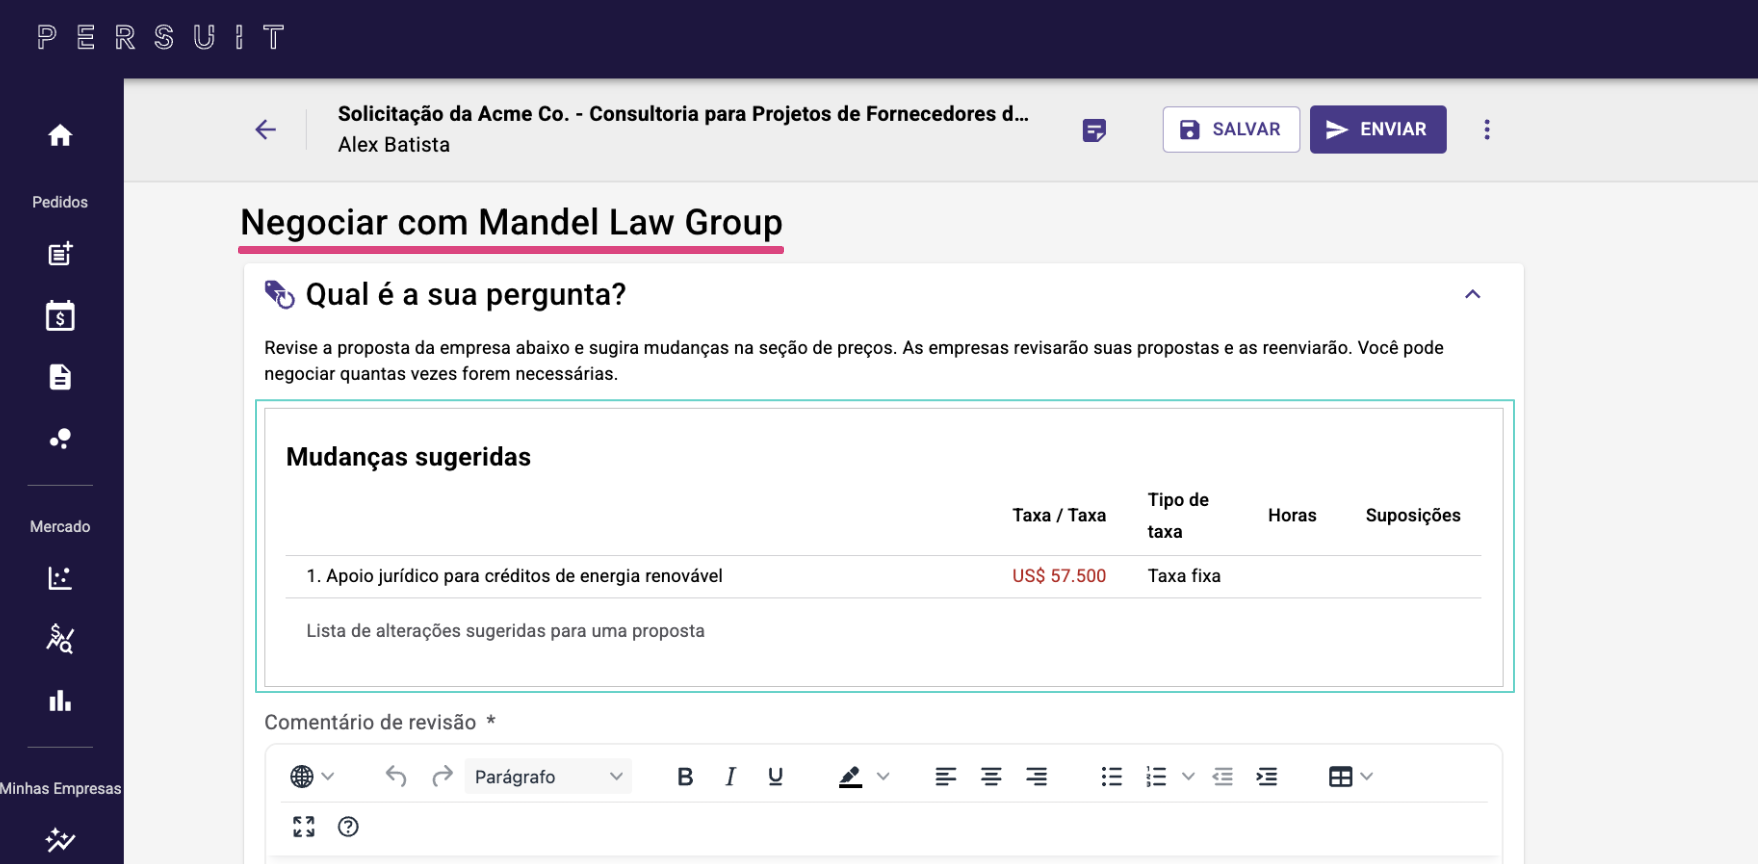Align text left

point(945,776)
